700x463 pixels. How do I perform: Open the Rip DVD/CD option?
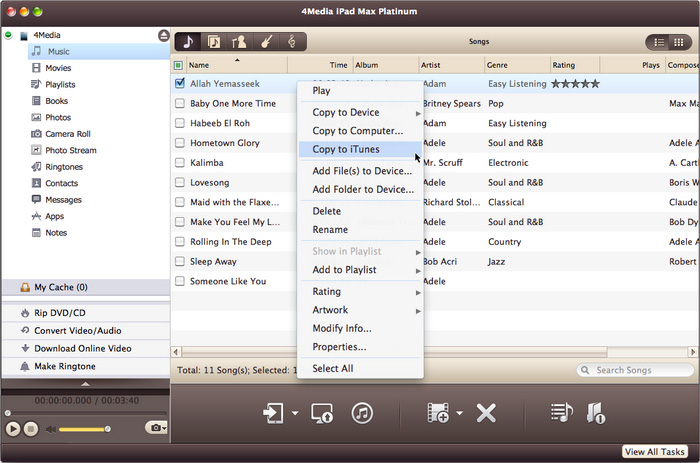click(x=59, y=313)
